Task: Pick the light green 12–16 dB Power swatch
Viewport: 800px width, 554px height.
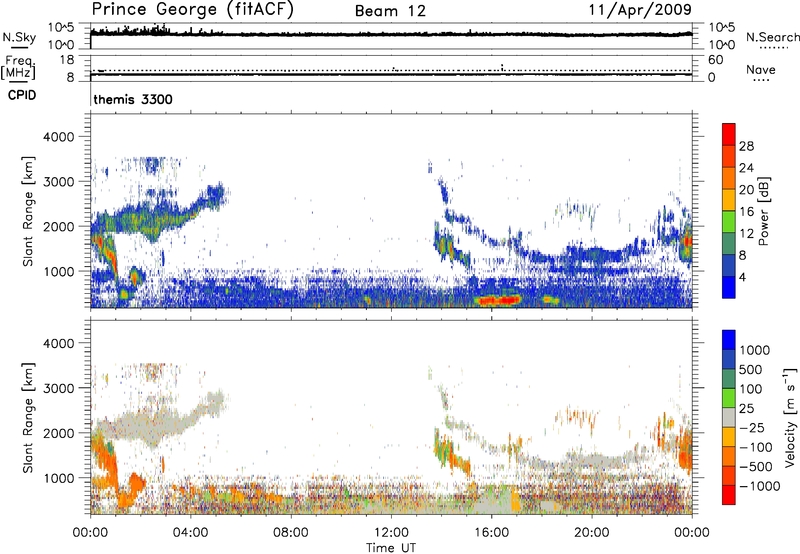Action: point(729,222)
